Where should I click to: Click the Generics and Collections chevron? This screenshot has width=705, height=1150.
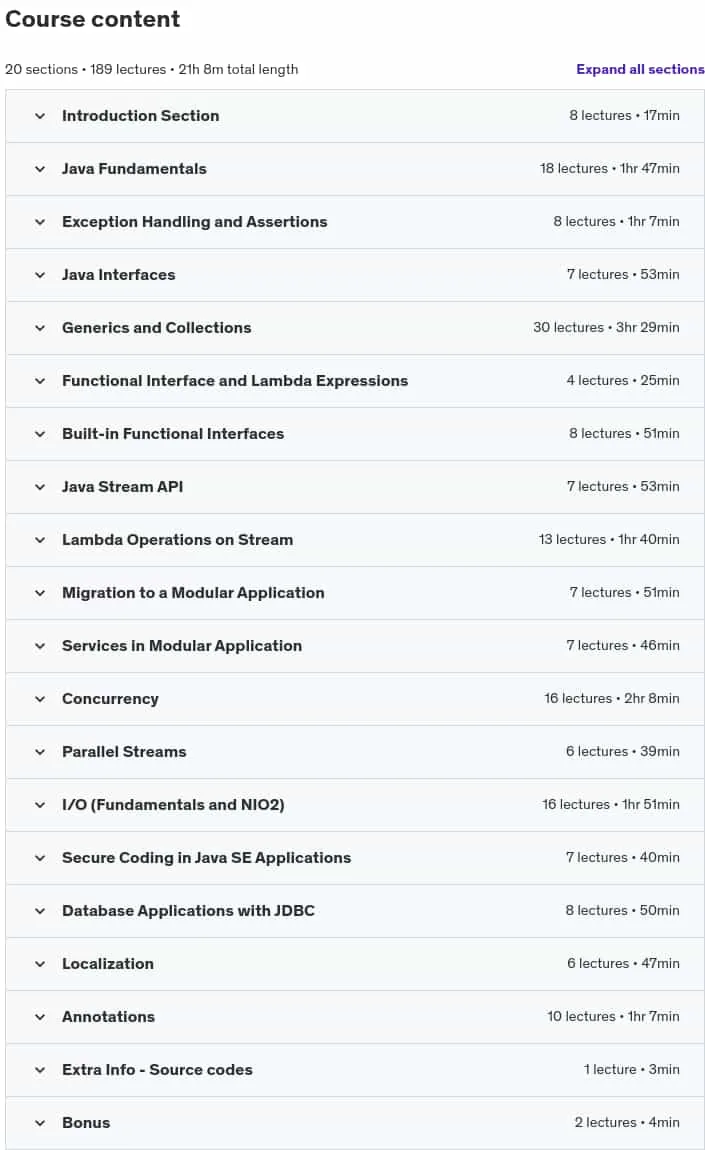click(x=40, y=328)
